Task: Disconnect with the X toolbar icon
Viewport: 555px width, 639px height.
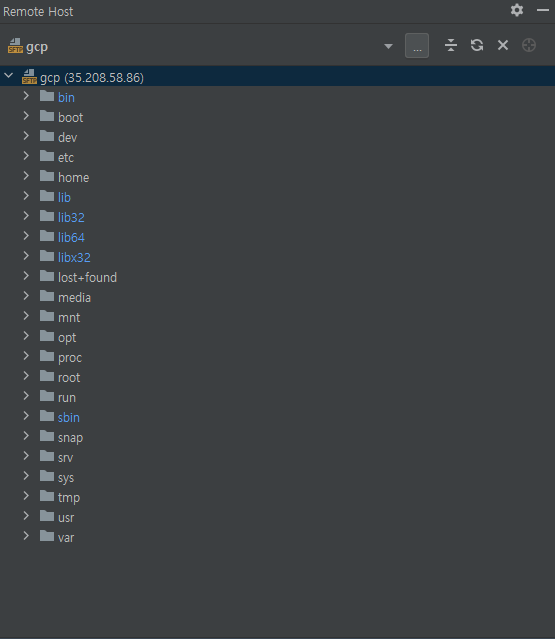Action: click(503, 45)
